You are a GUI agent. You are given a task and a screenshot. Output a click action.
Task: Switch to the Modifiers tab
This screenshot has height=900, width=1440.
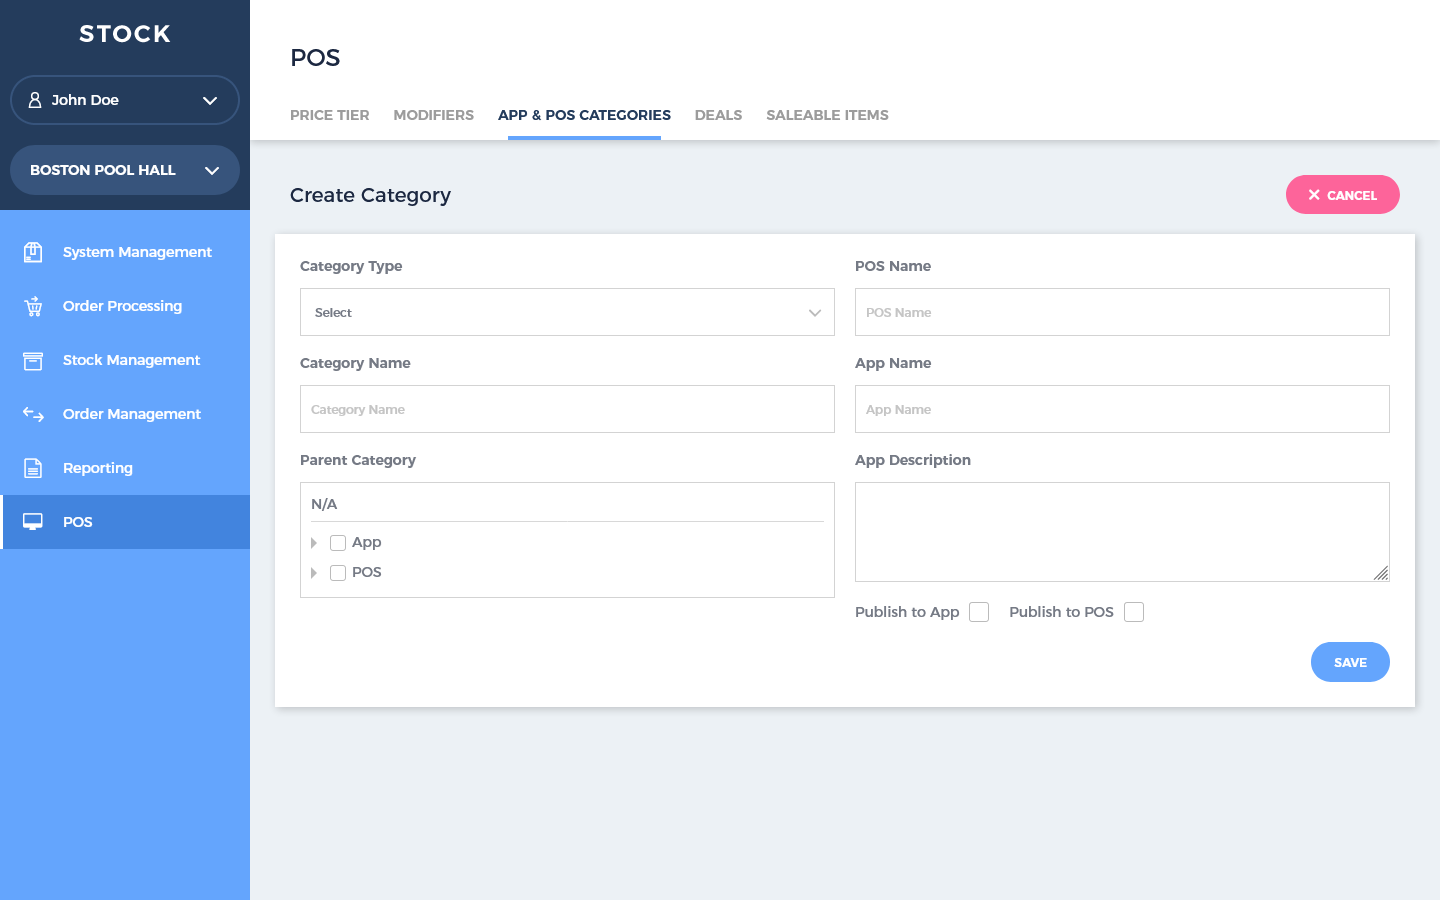(x=433, y=115)
